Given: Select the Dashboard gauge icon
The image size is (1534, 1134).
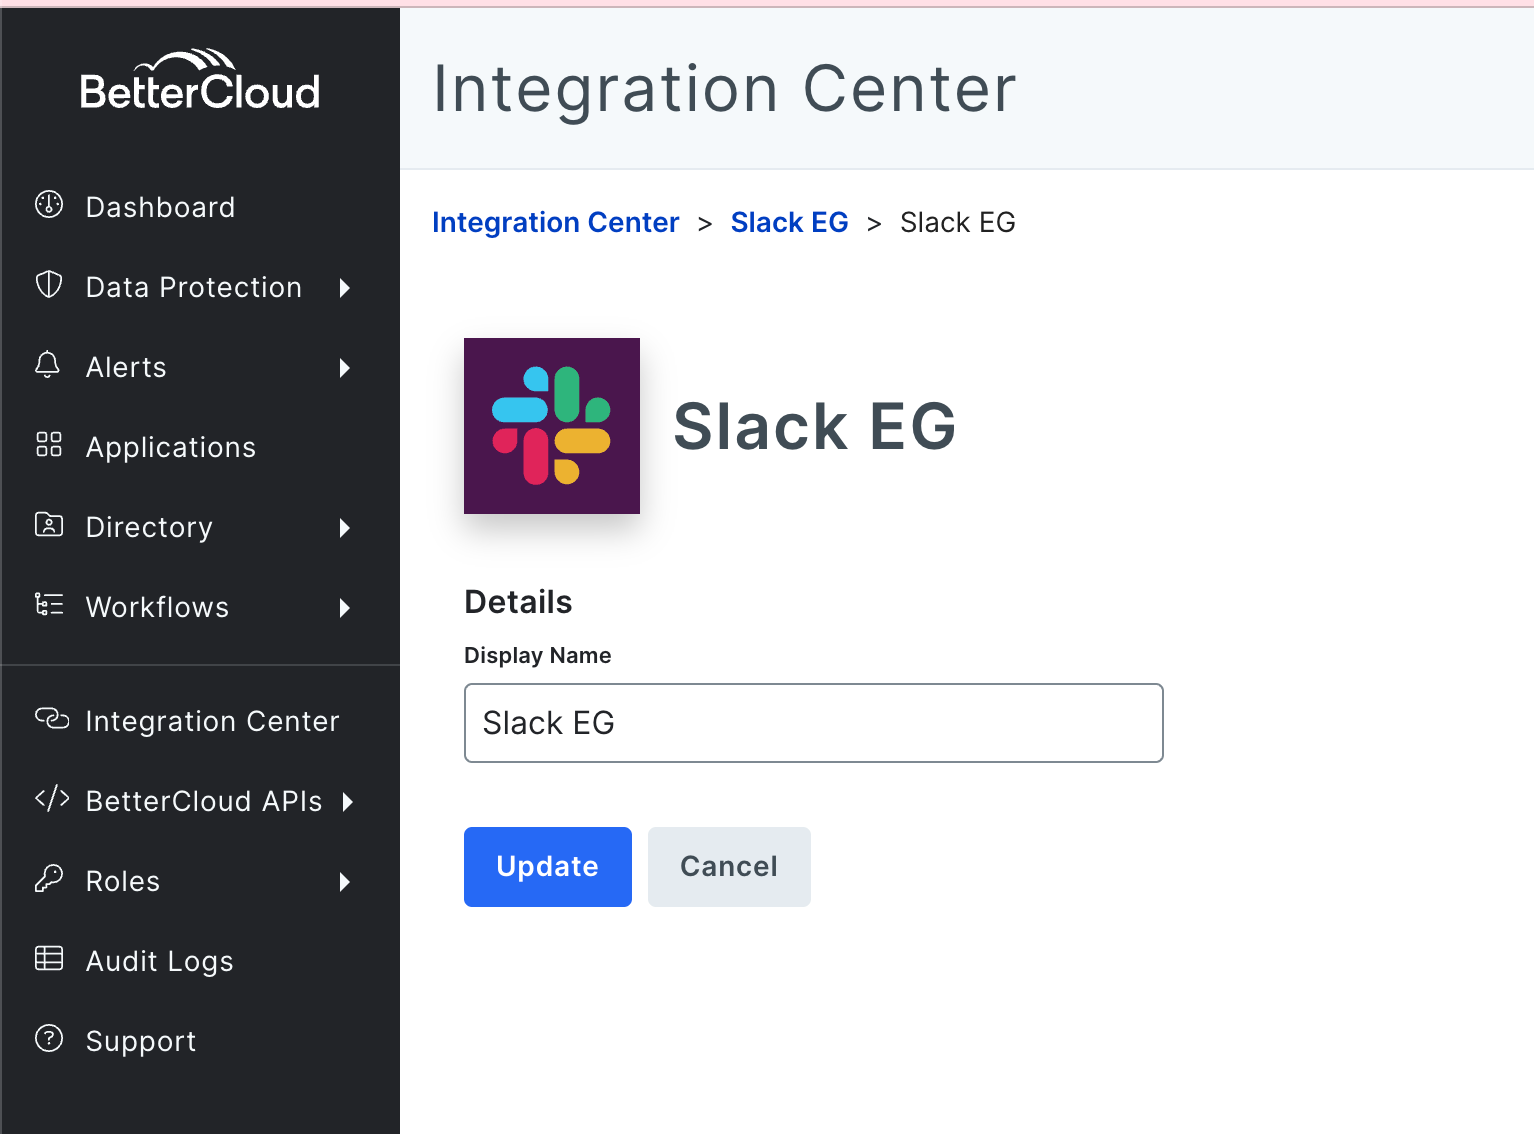Looking at the screenshot, I should (48, 205).
